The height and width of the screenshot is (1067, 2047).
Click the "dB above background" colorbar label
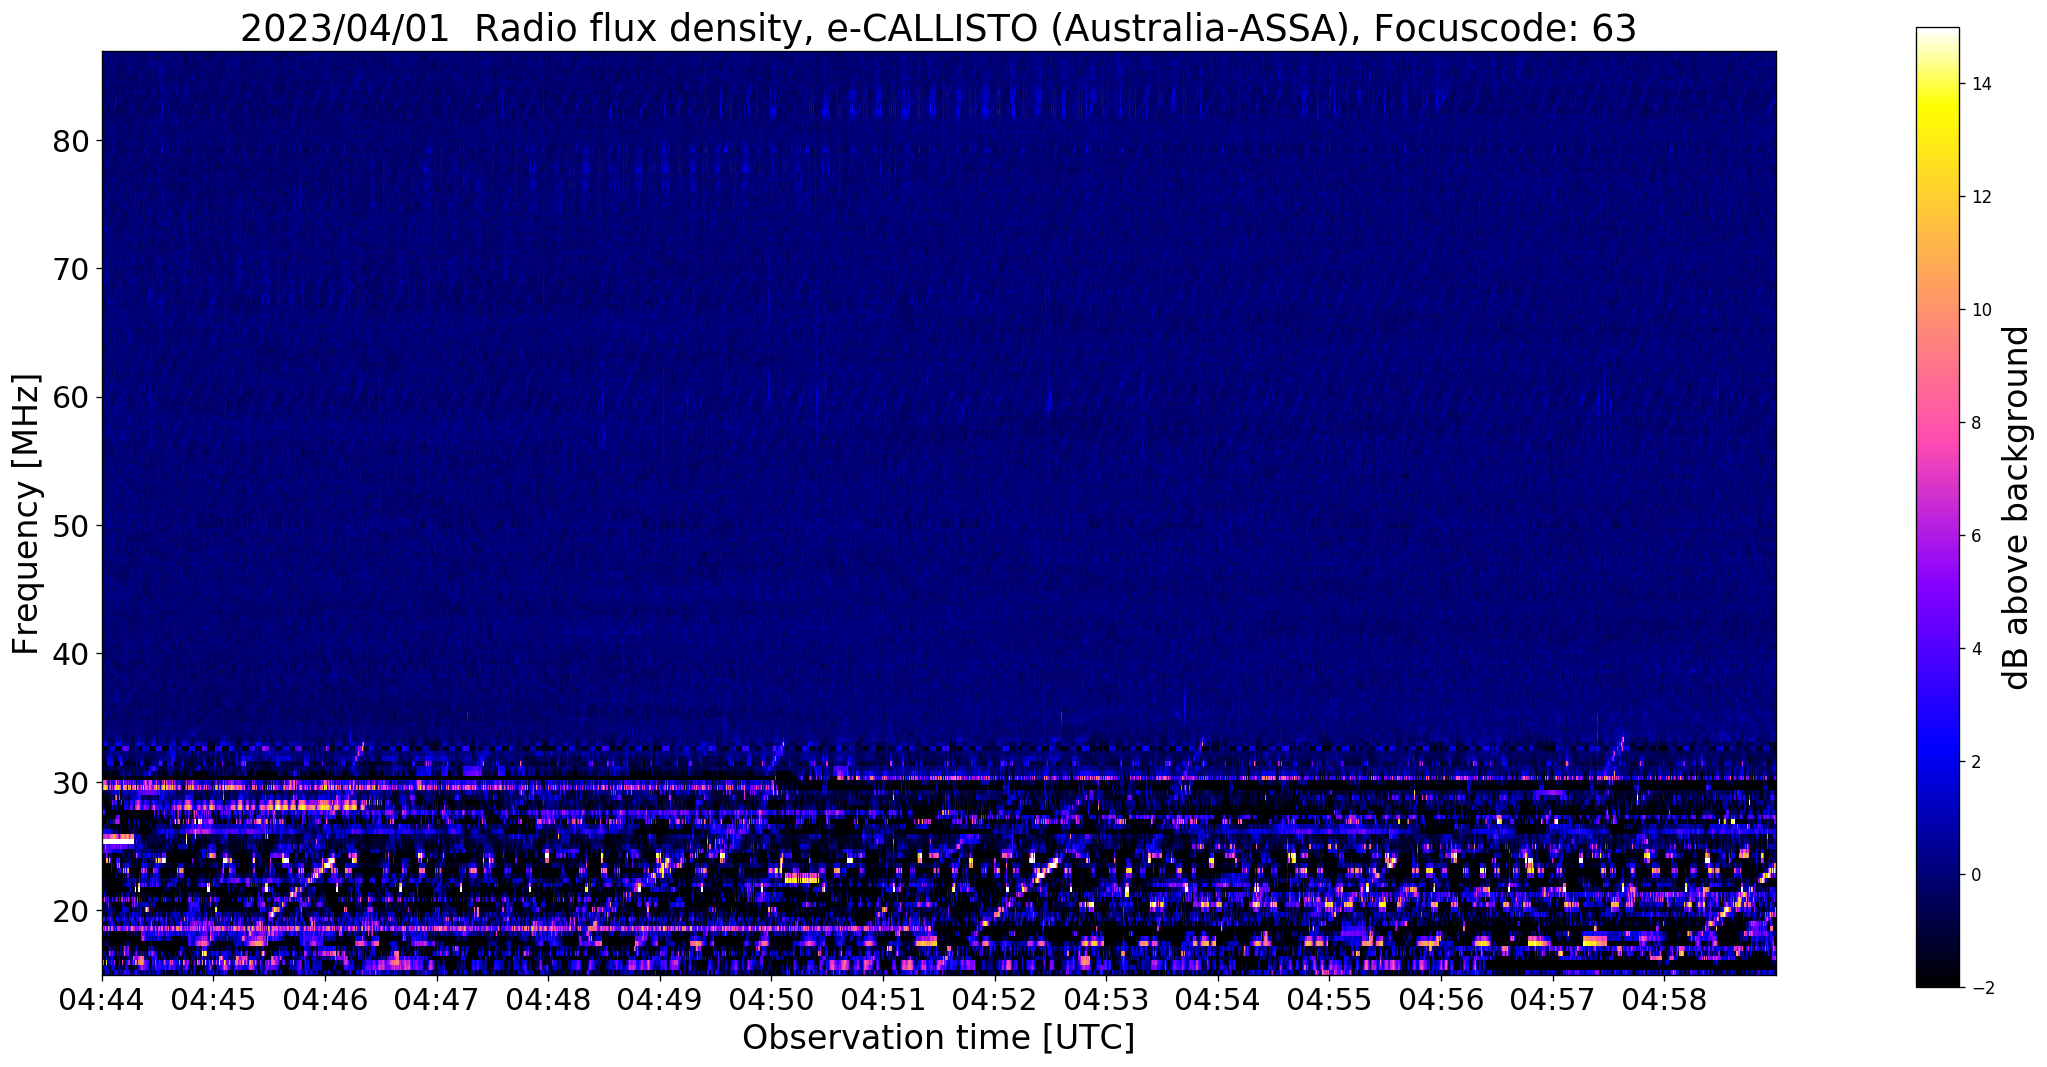pyautogui.click(x=2017, y=508)
